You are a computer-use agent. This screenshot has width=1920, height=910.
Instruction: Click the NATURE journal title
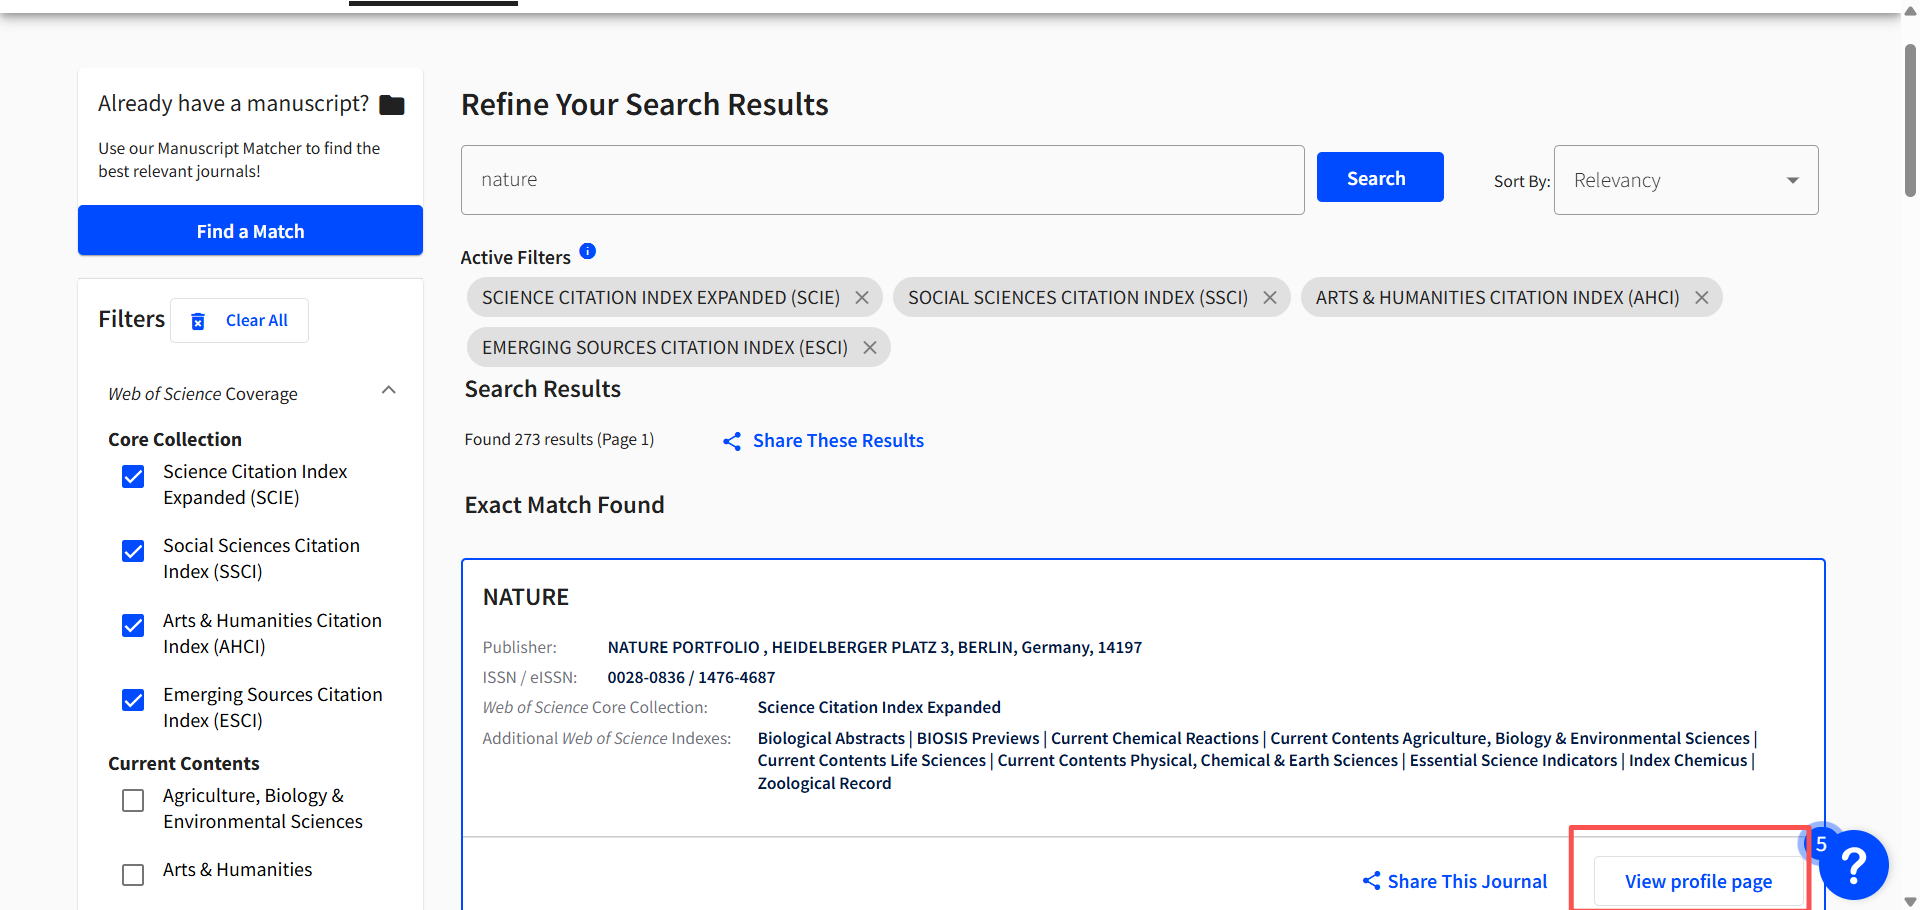point(526,597)
